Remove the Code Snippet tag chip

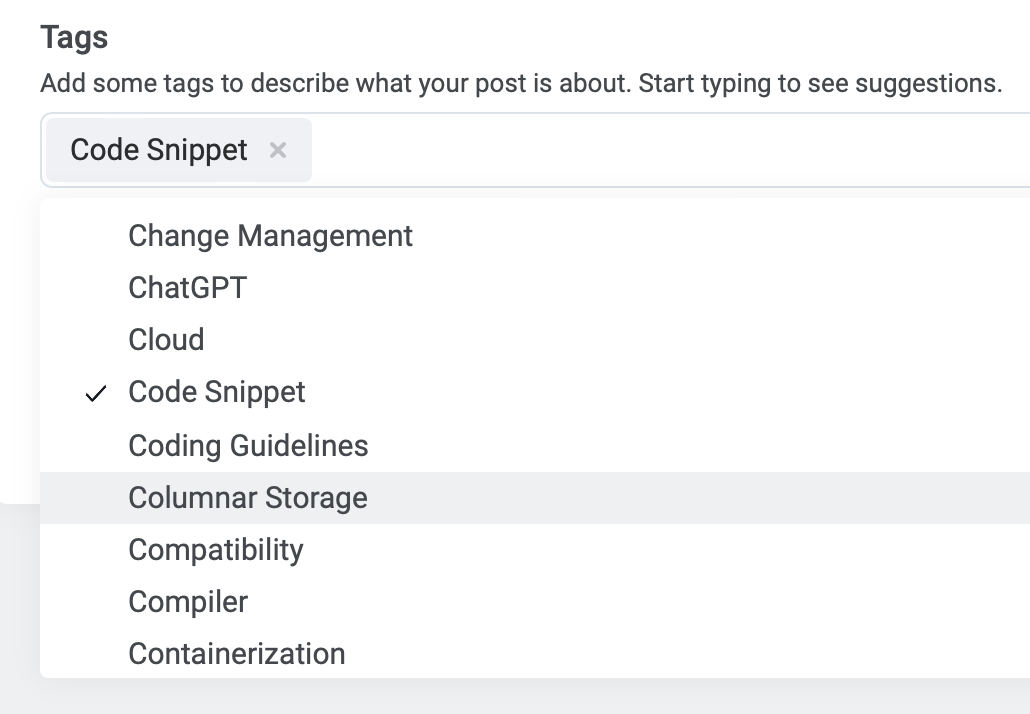click(278, 150)
